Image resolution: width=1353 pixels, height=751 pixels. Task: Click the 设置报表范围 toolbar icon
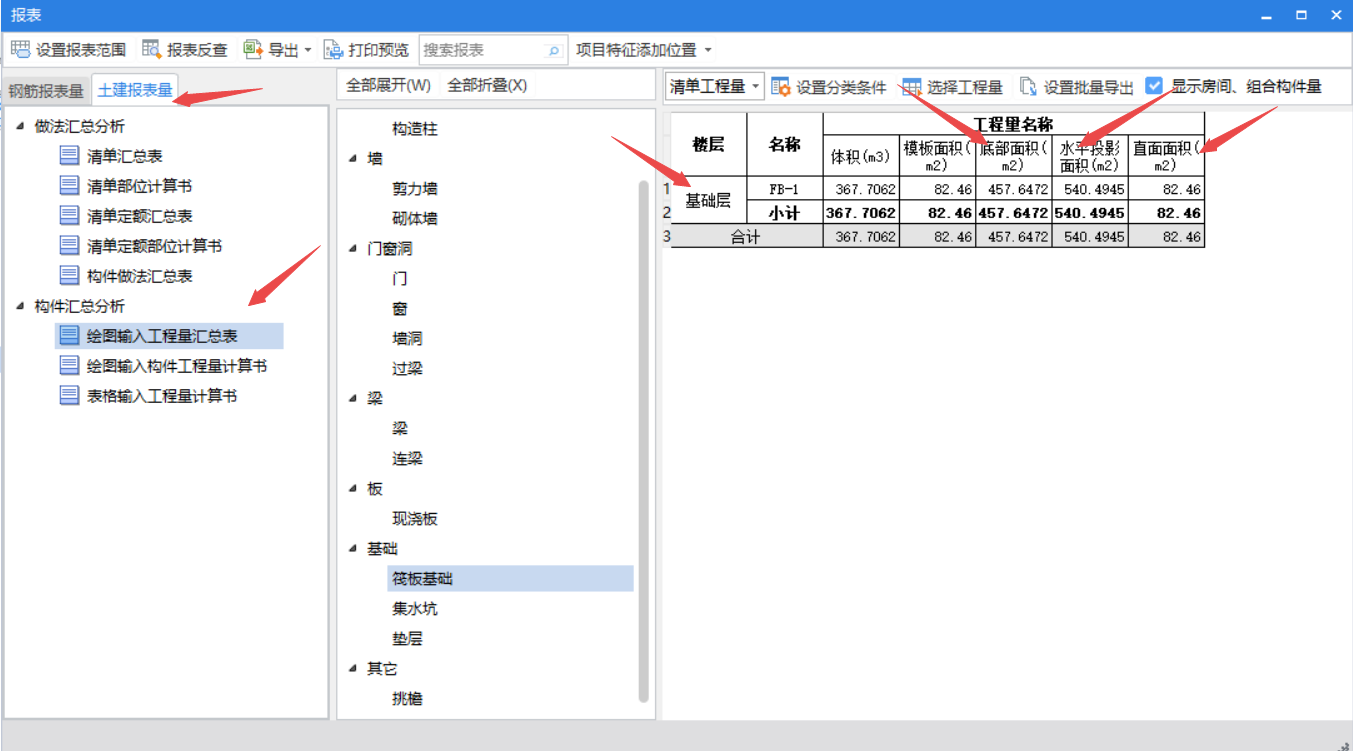(20, 49)
